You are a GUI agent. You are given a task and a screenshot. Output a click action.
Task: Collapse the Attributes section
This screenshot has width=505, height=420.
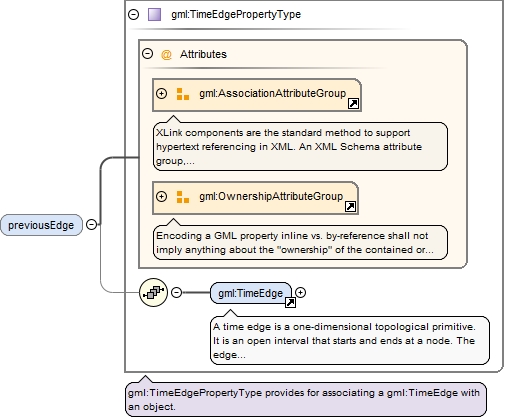[x=148, y=54]
